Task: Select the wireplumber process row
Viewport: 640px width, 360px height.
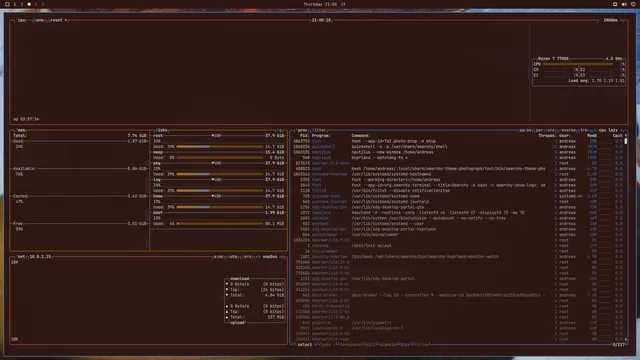Action: 458,235
